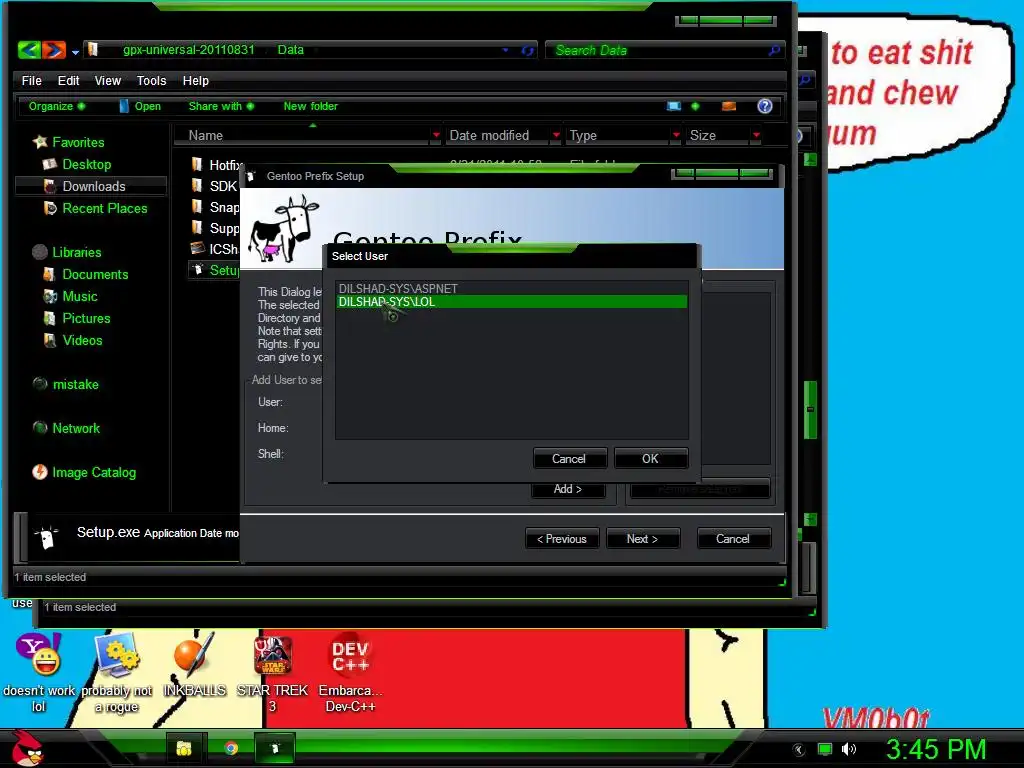Image resolution: width=1024 pixels, height=768 pixels.
Task: Open the Embarcadero Dev-C++ desktop icon
Action: pyautogui.click(x=350, y=673)
